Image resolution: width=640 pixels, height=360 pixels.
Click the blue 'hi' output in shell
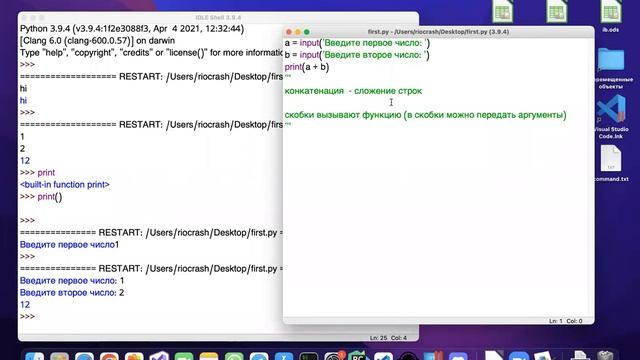point(23,100)
